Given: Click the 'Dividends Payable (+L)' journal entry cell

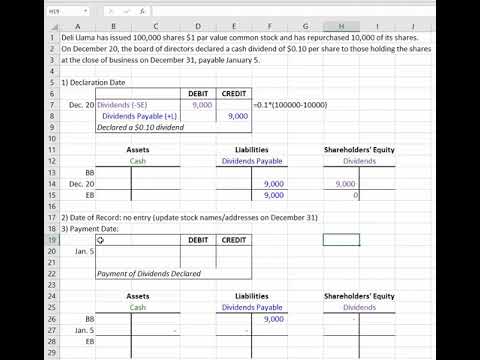Looking at the screenshot, I should pyautogui.click(x=140, y=116).
